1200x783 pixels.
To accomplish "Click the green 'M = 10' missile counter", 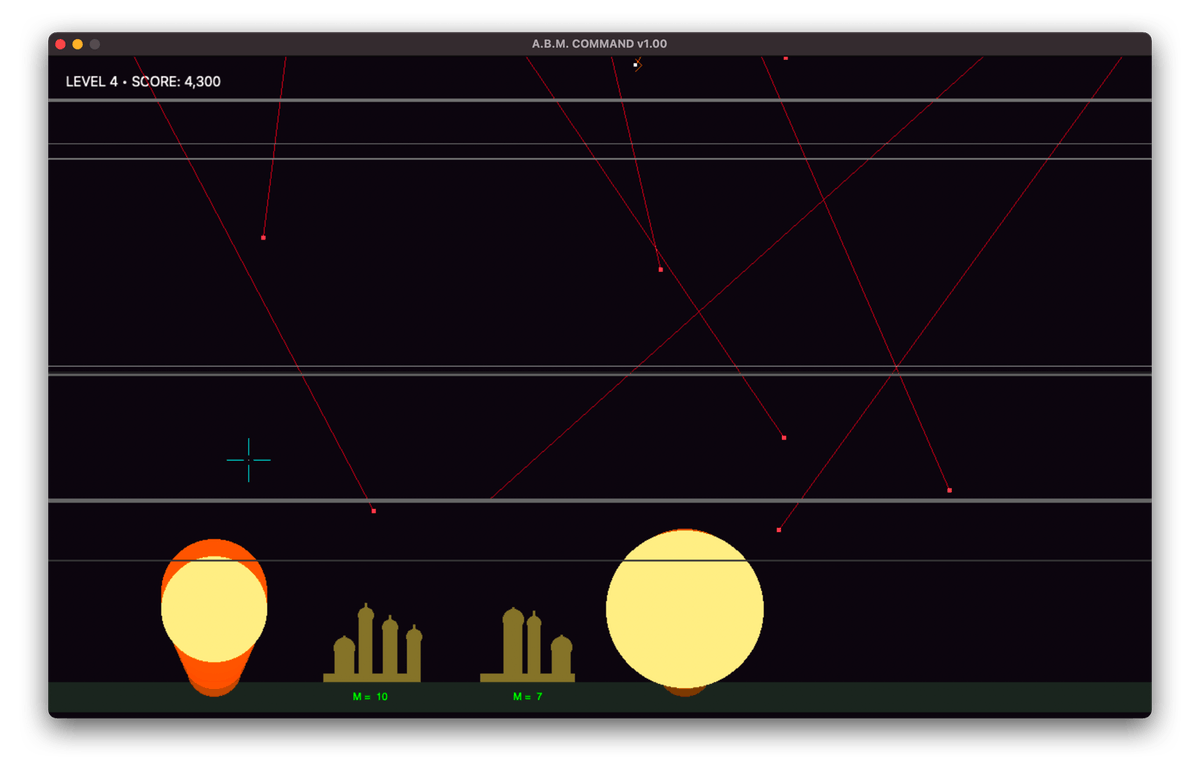I will (x=370, y=697).
